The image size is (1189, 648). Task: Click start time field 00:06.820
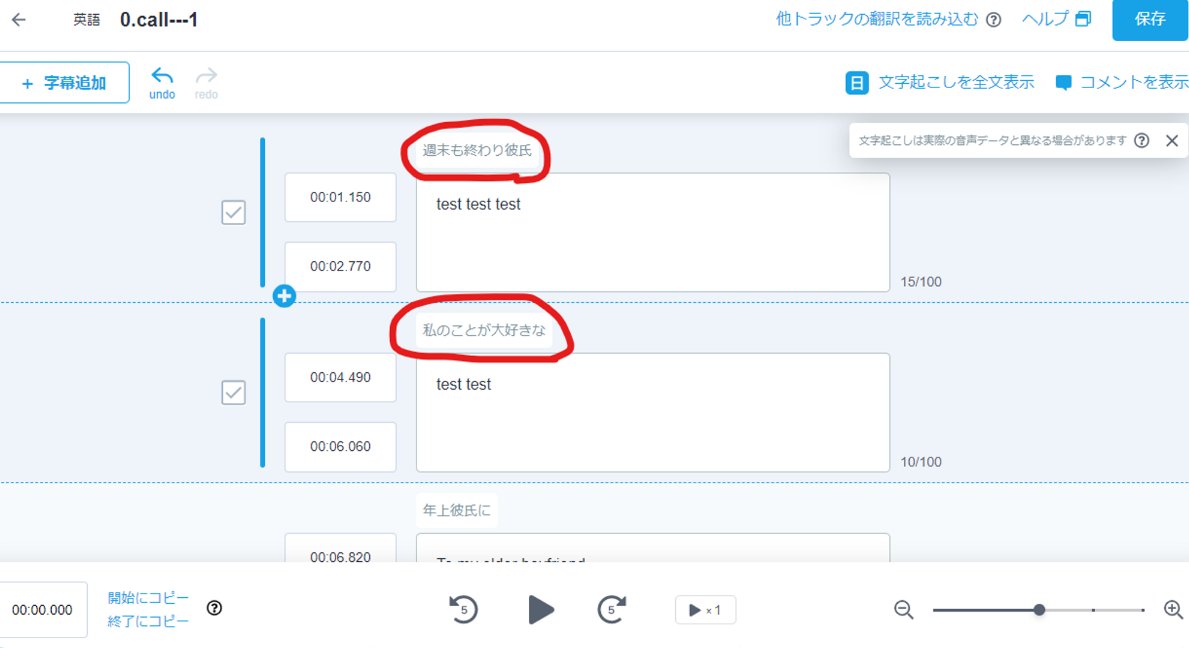coord(340,549)
